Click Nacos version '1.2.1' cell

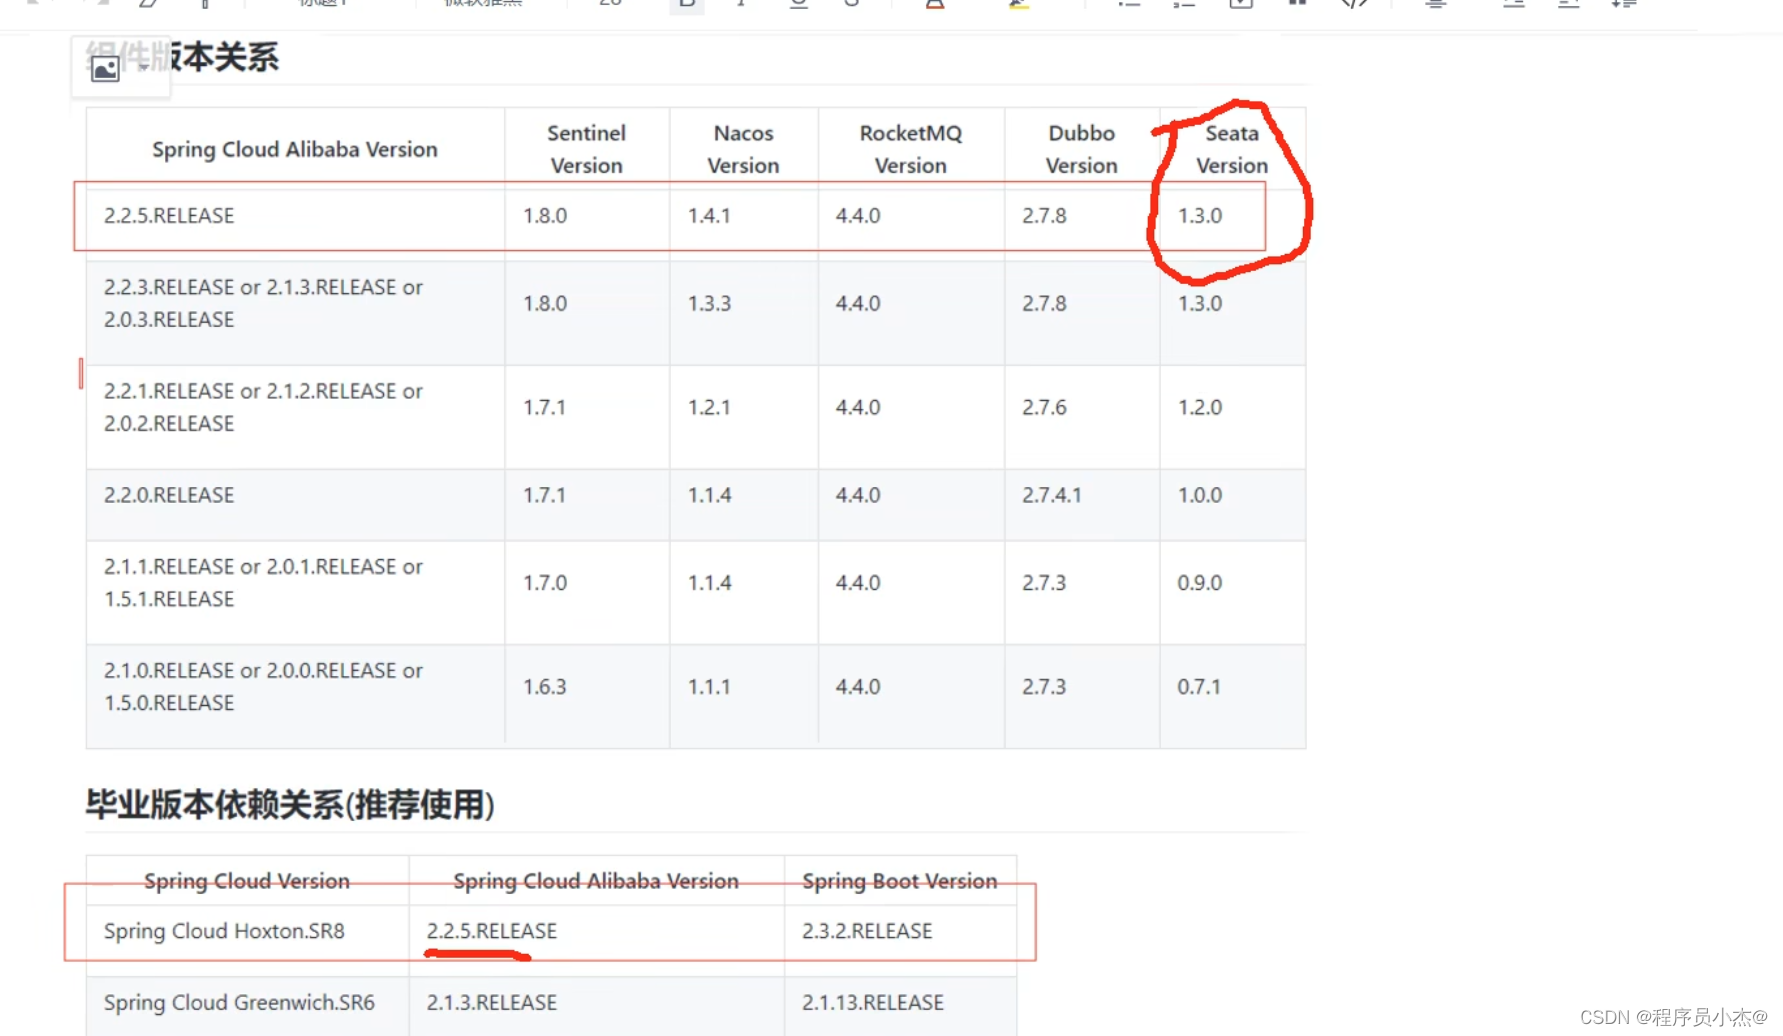(709, 407)
